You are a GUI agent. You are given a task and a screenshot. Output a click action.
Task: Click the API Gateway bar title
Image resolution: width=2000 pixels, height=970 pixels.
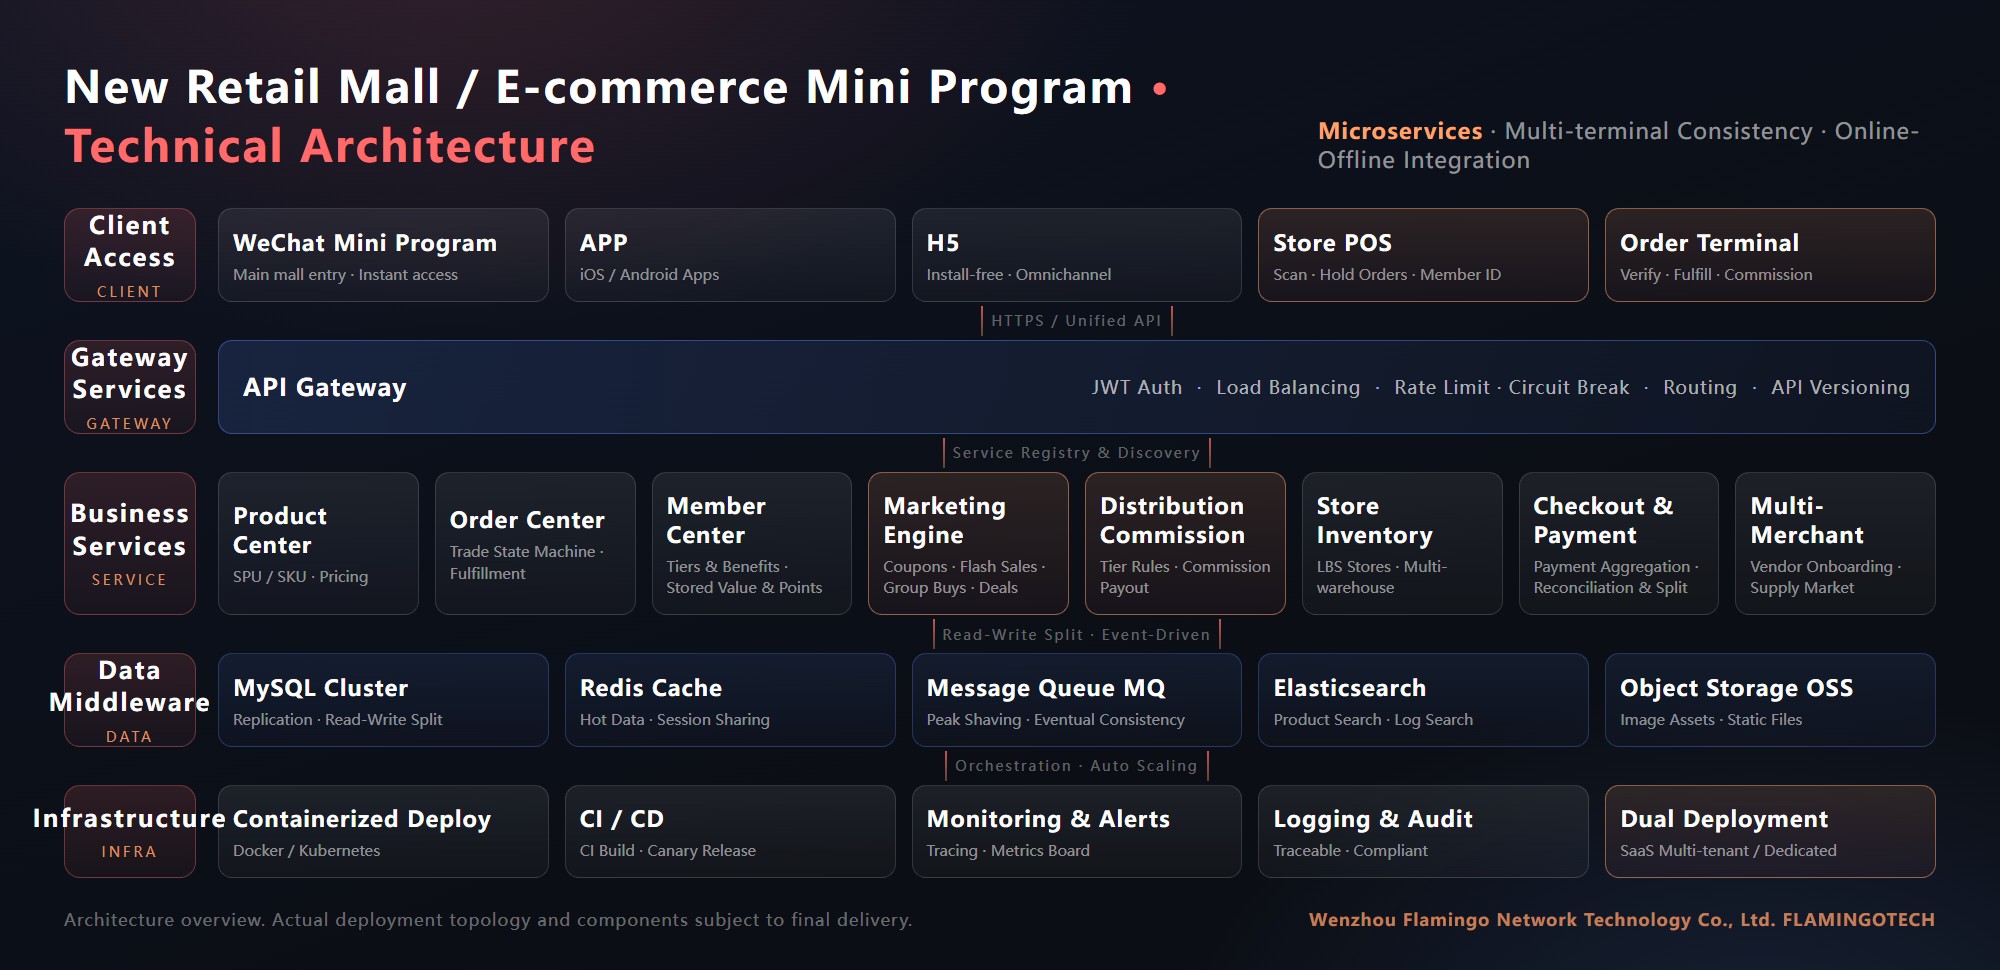pos(325,387)
